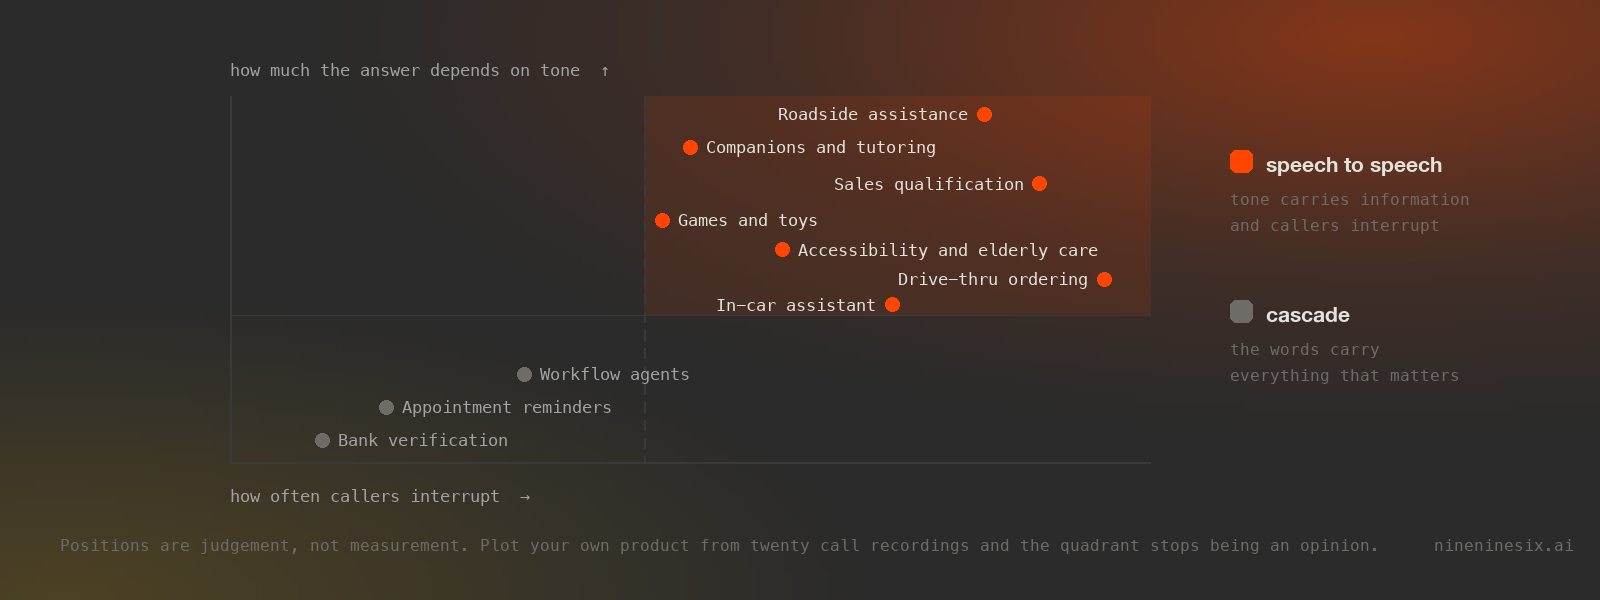Select the 'the words carry everything' legend description
Viewport: 1600px width, 600px height.
point(1345,363)
